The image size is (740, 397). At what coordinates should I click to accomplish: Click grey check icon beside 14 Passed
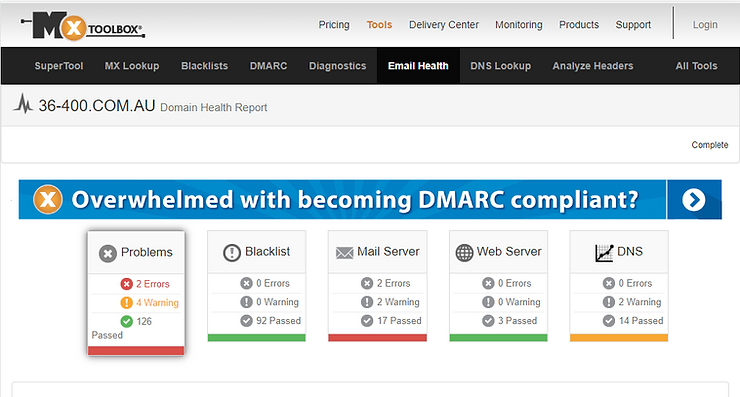click(609, 321)
